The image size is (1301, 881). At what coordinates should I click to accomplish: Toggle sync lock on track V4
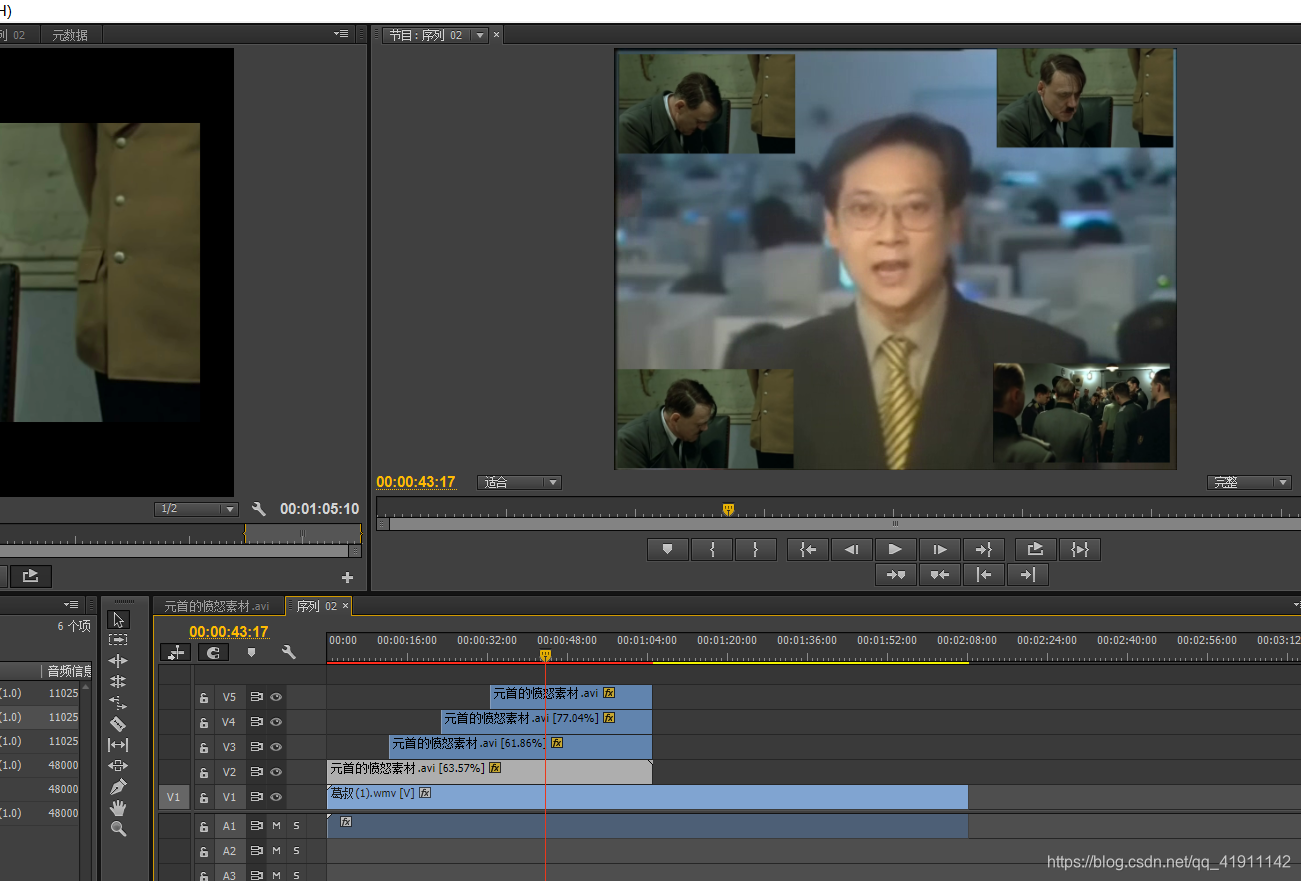coord(257,722)
